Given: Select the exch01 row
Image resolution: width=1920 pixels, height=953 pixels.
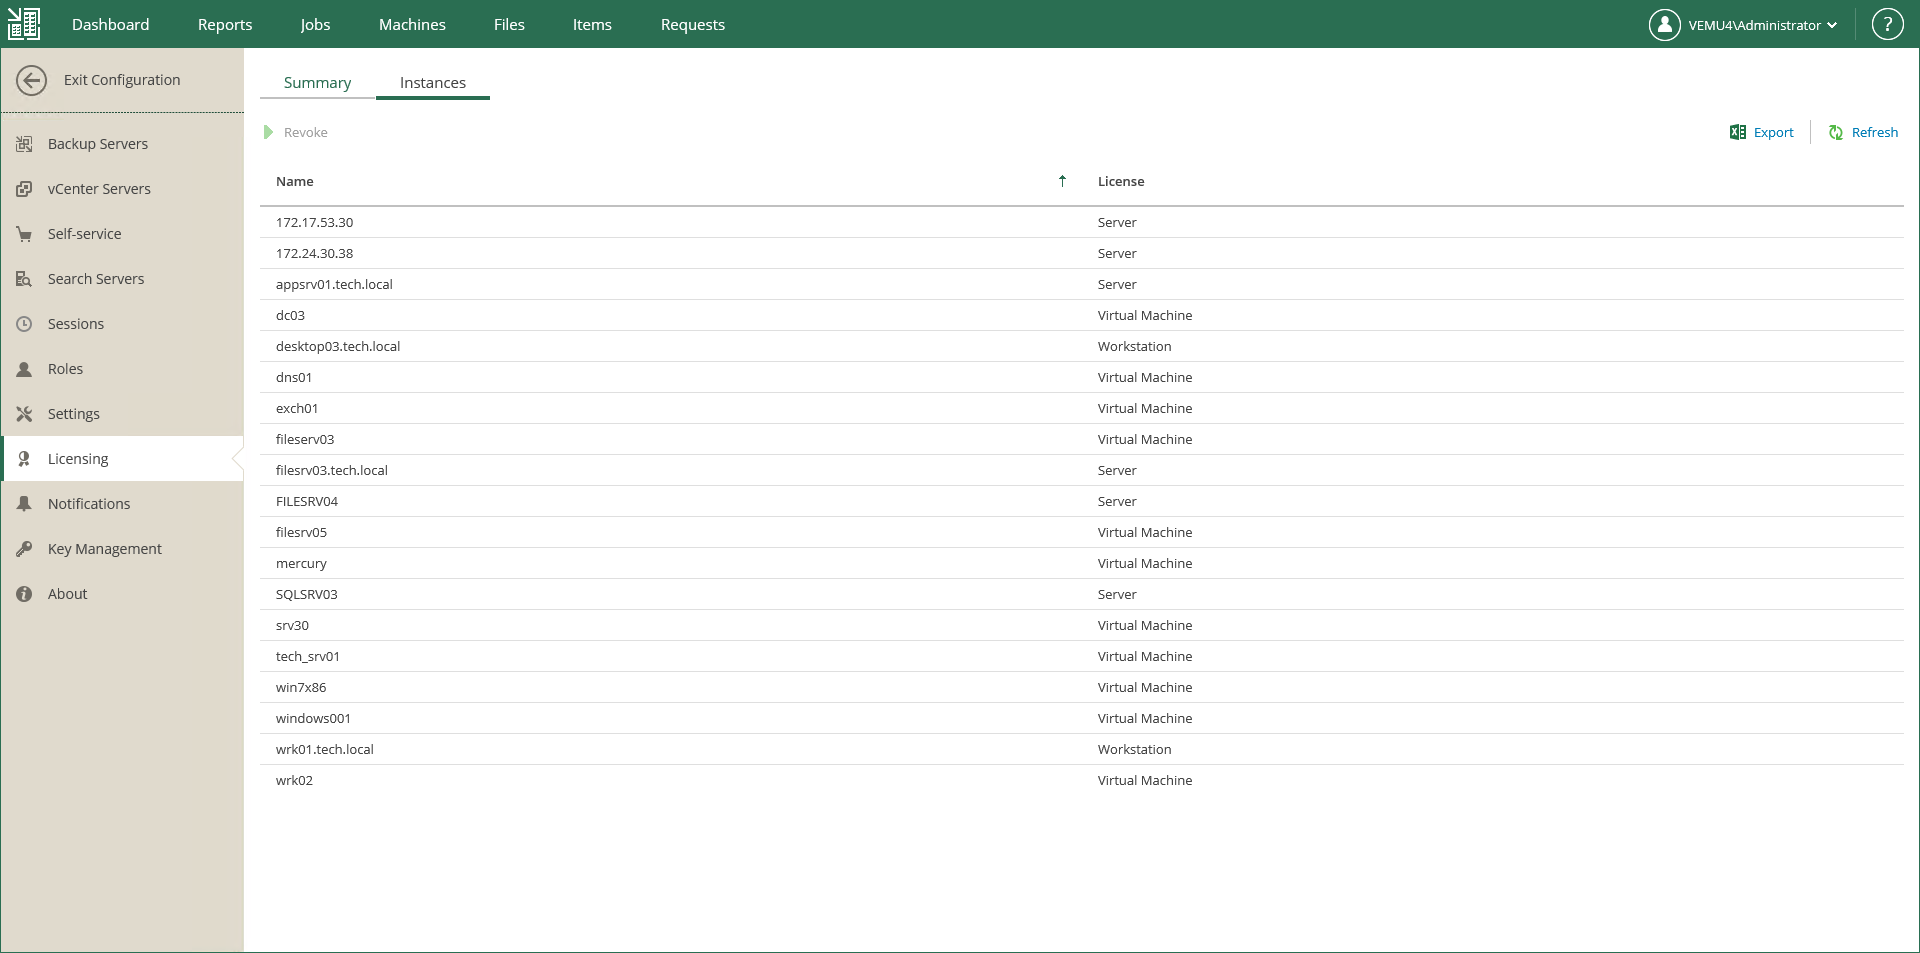Looking at the screenshot, I should [1081, 408].
